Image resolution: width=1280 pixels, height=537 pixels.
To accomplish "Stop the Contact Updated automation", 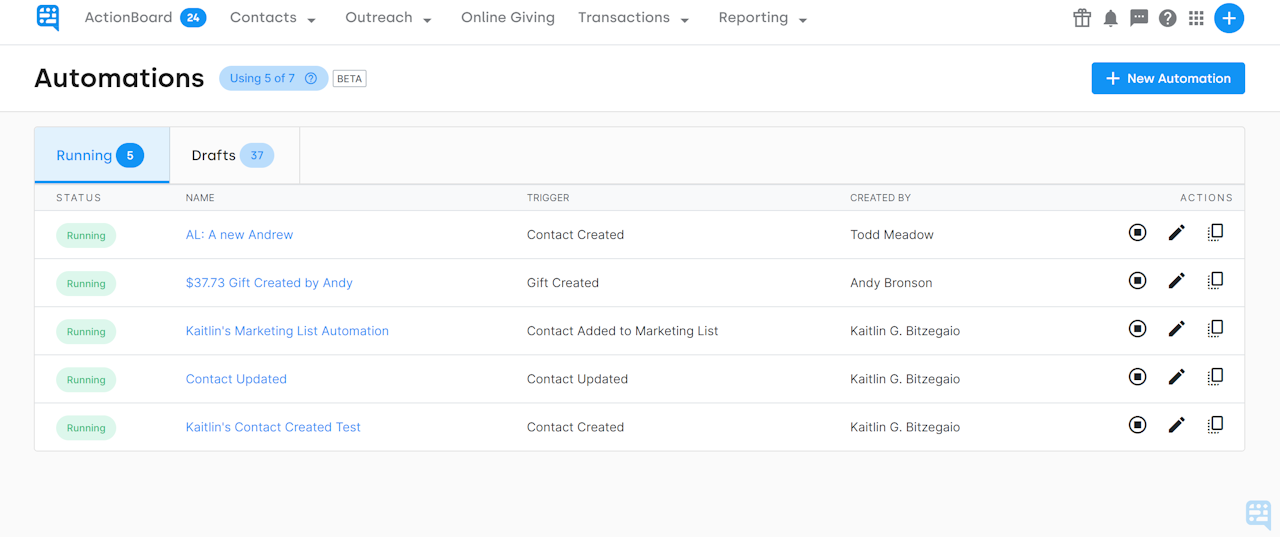I will [1137, 377].
